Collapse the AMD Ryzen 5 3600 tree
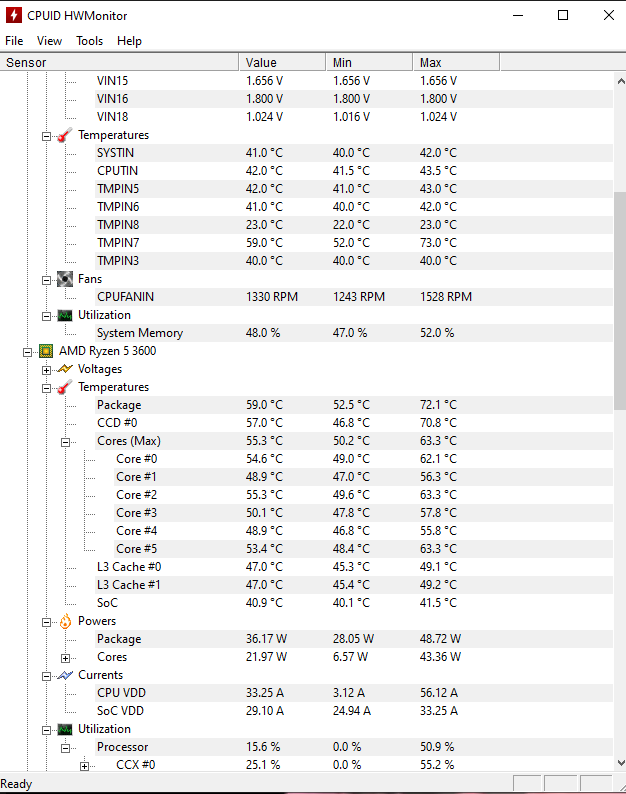Image resolution: width=626 pixels, height=794 pixels. pos(27,352)
